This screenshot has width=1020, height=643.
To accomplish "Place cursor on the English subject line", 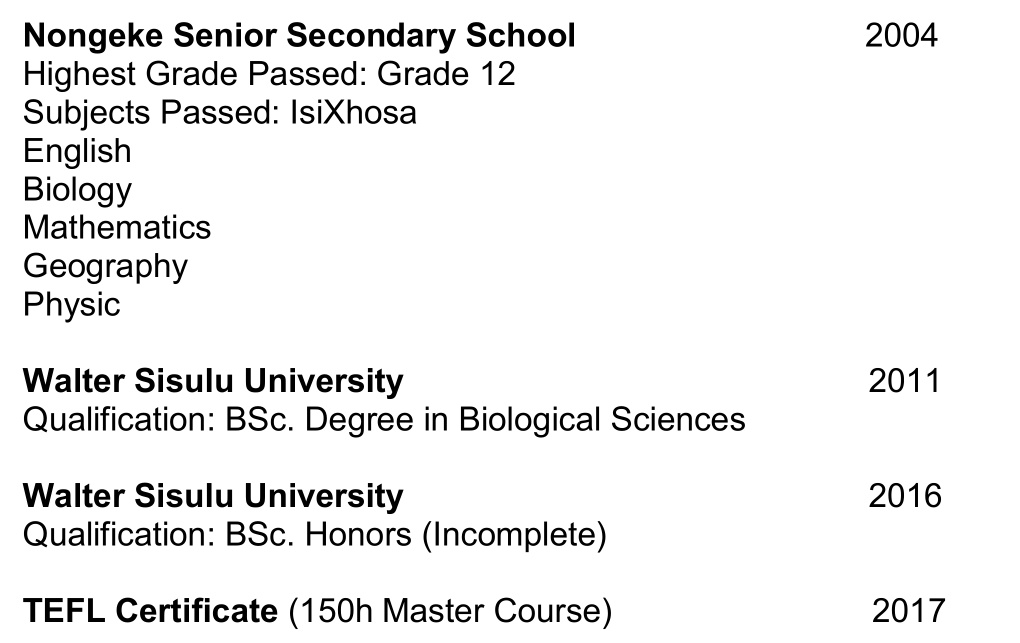I will [77, 151].
